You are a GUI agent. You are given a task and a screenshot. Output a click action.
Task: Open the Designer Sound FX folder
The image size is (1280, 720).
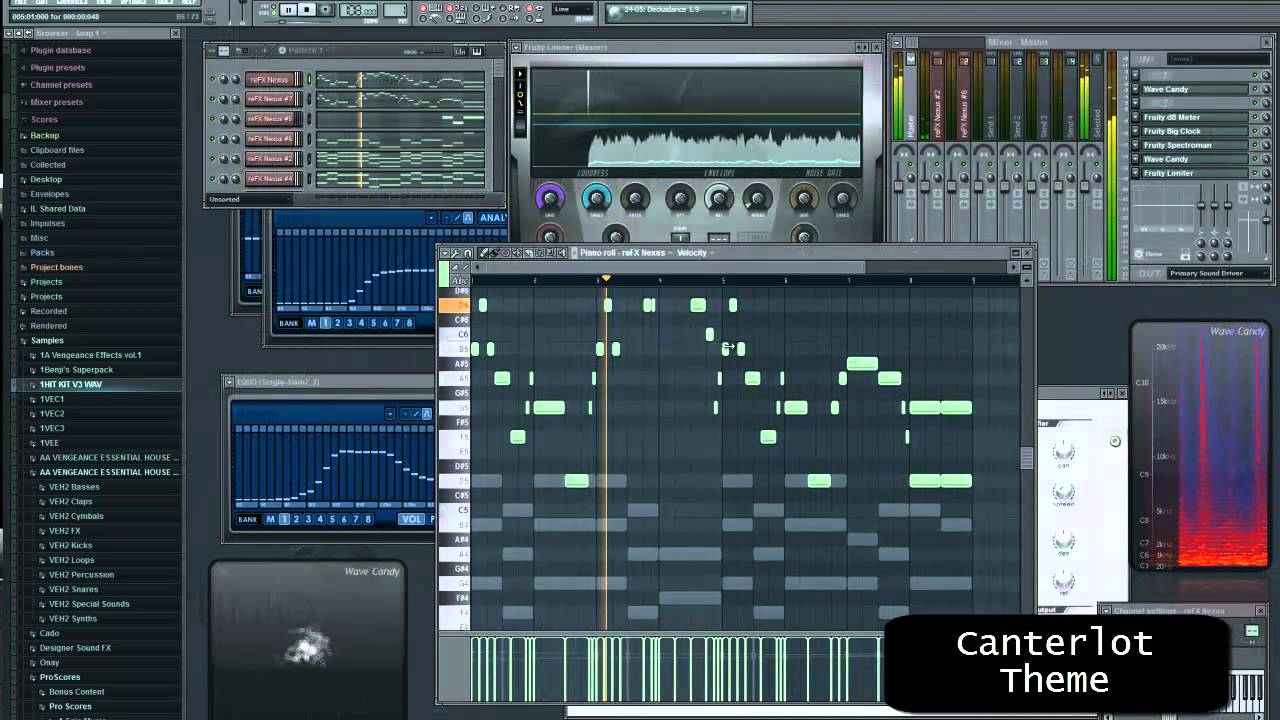click(x=75, y=648)
